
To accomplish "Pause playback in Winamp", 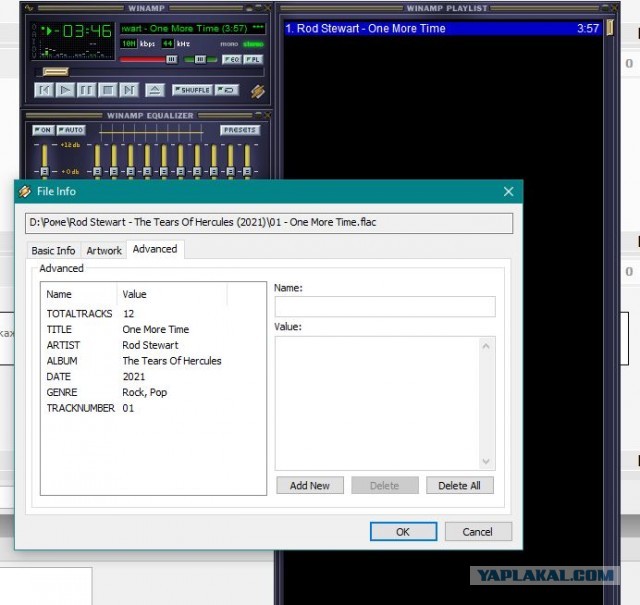I will 87,90.
